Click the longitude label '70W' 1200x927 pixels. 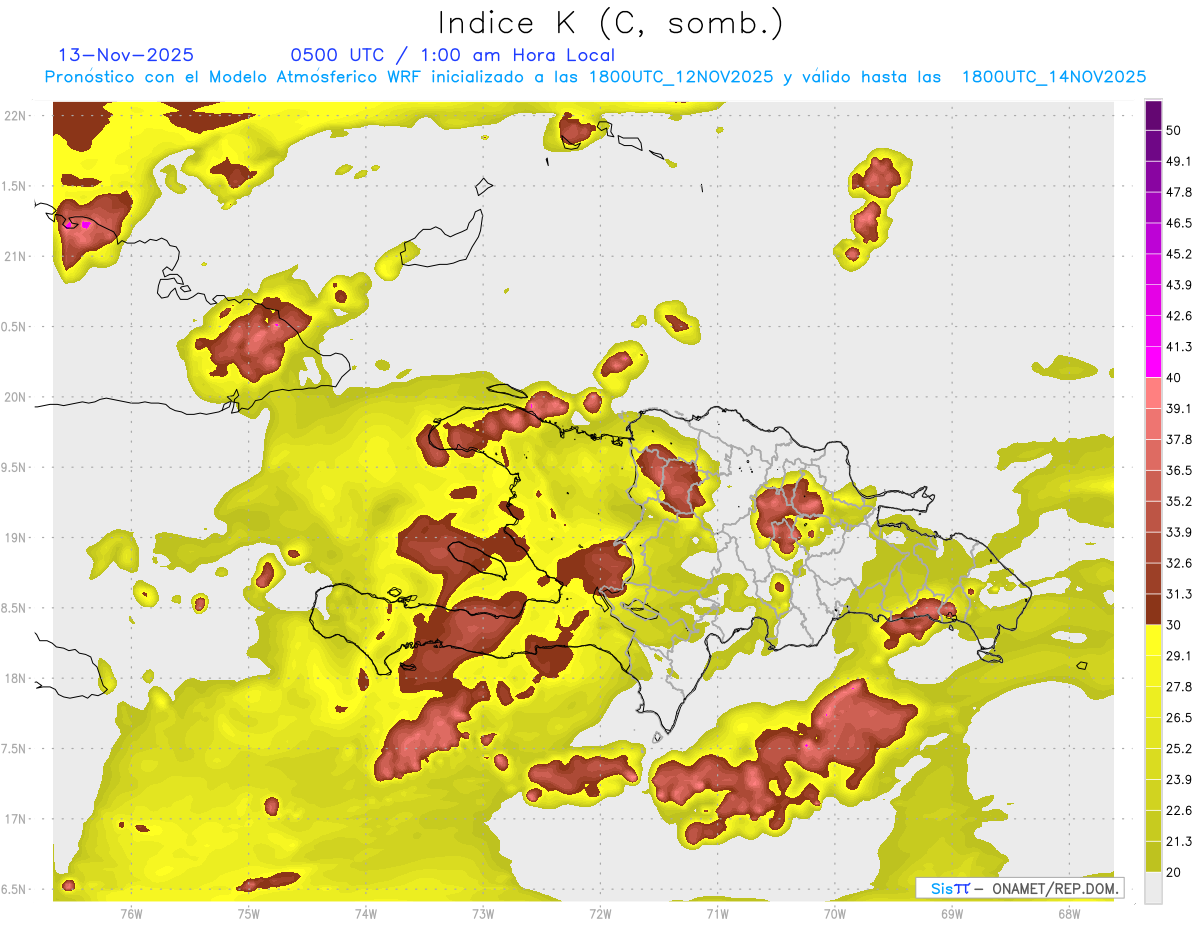coord(834,913)
